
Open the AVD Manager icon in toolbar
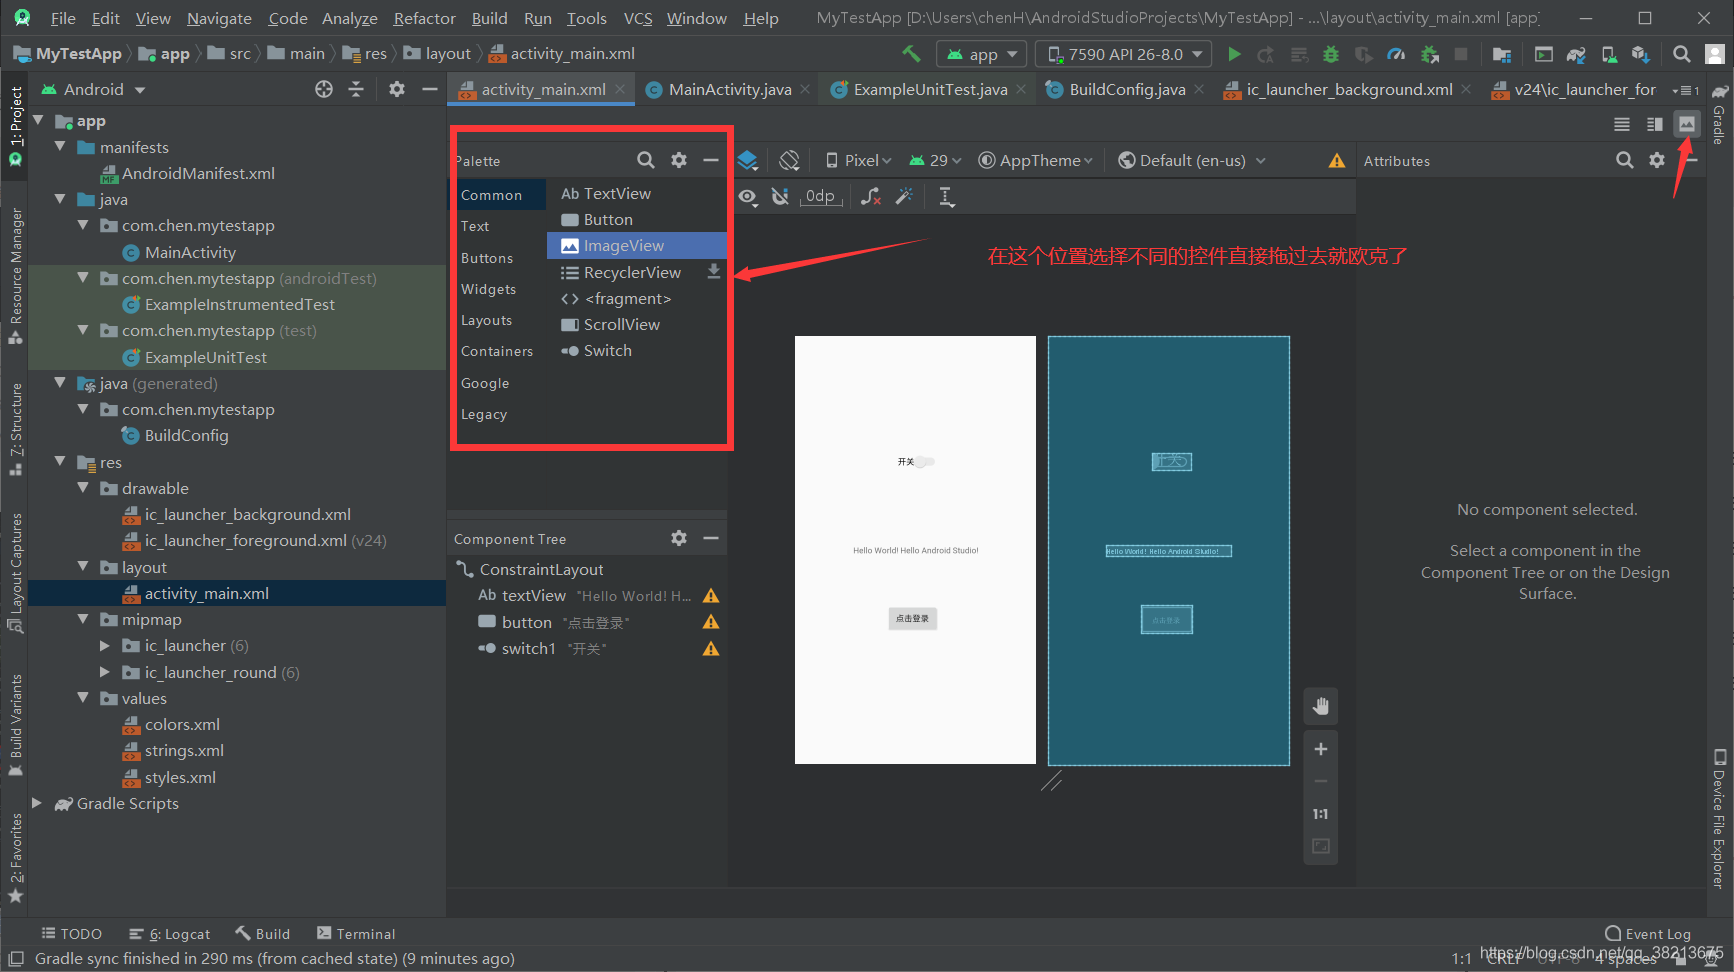[x=1608, y=54]
